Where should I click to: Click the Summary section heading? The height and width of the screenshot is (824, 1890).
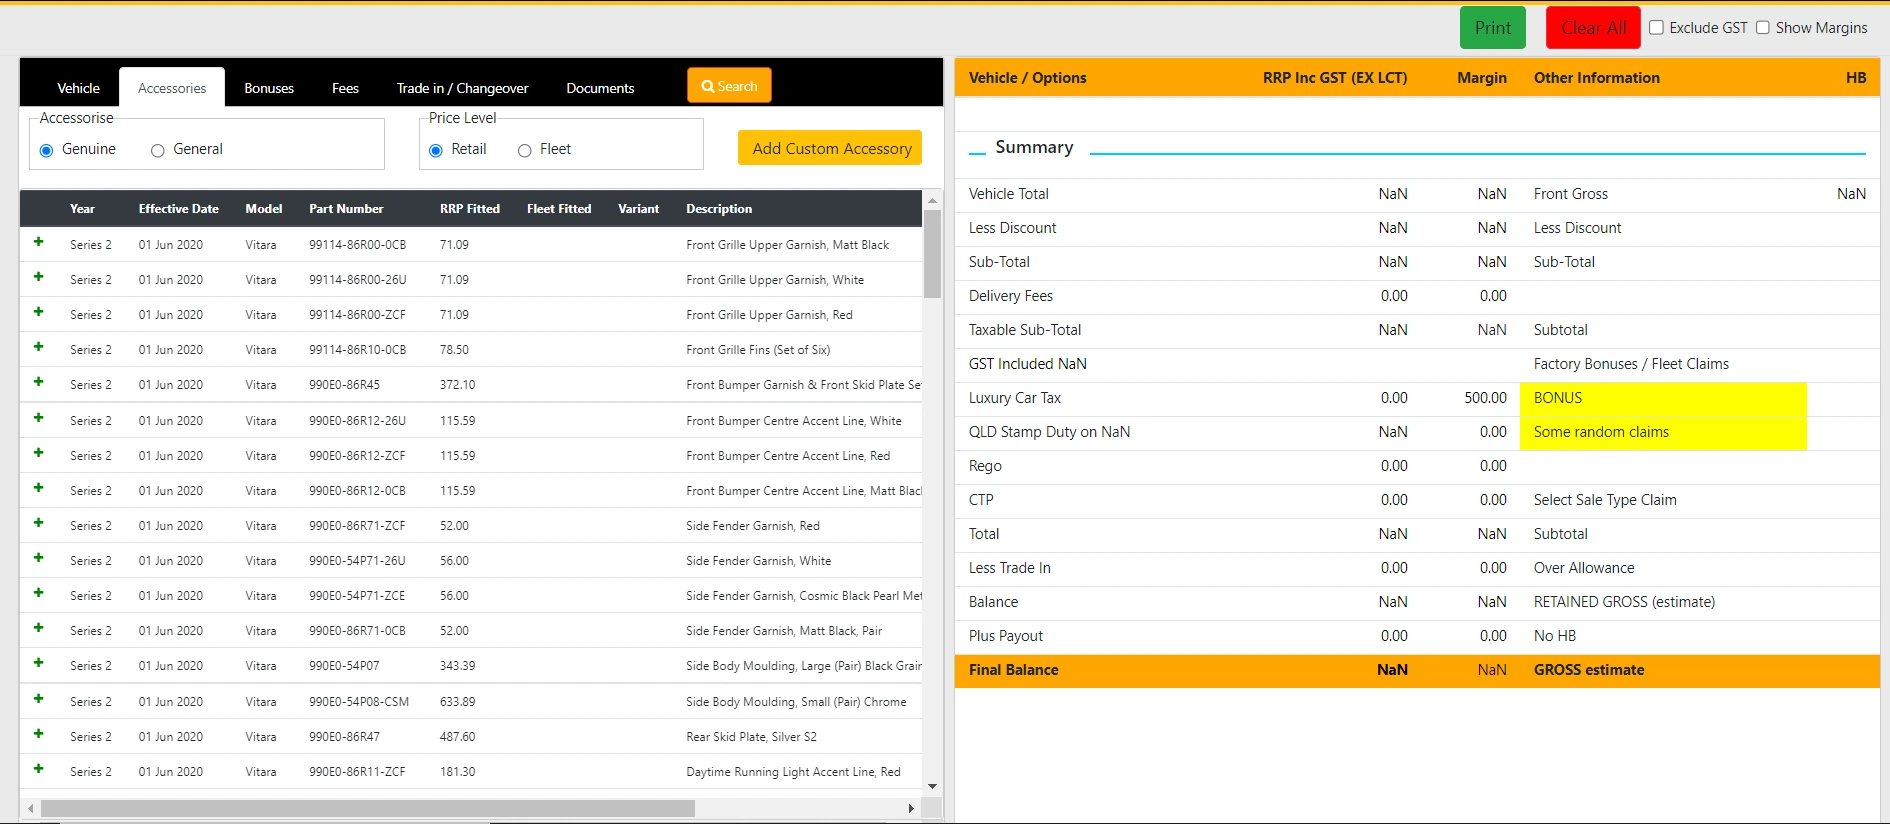(1034, 147)
